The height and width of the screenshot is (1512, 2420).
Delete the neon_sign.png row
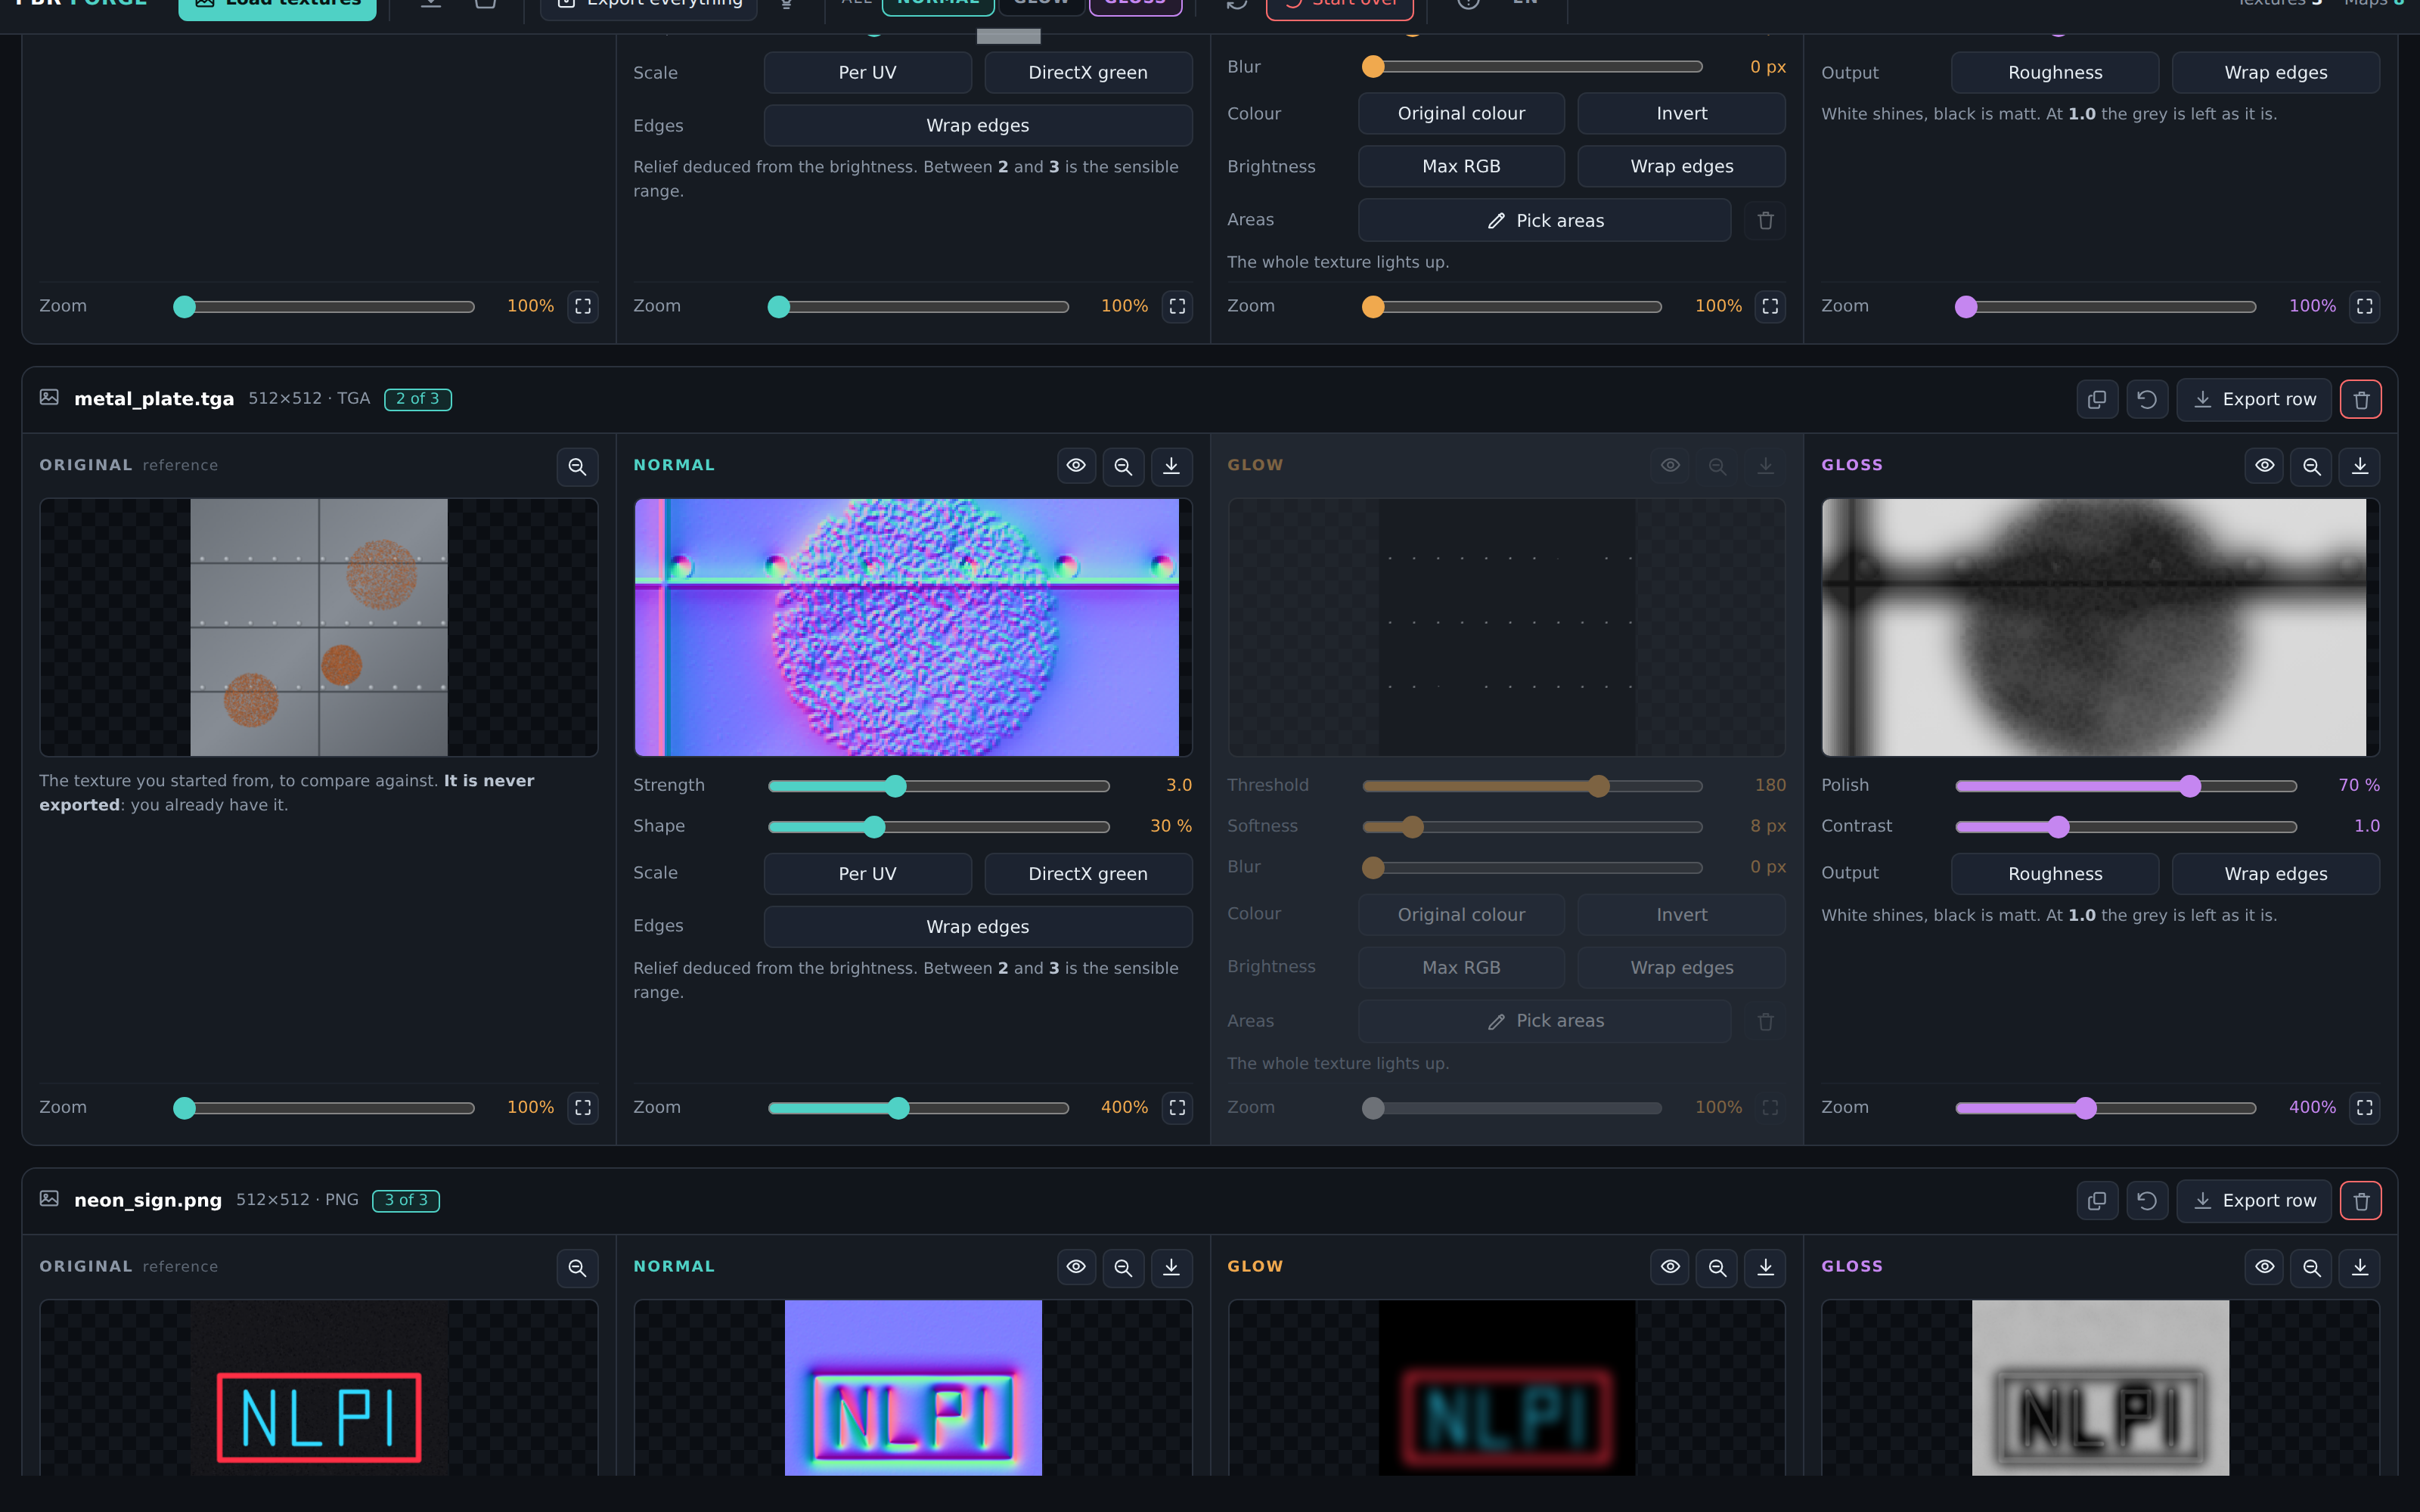click(2361, 1201)
